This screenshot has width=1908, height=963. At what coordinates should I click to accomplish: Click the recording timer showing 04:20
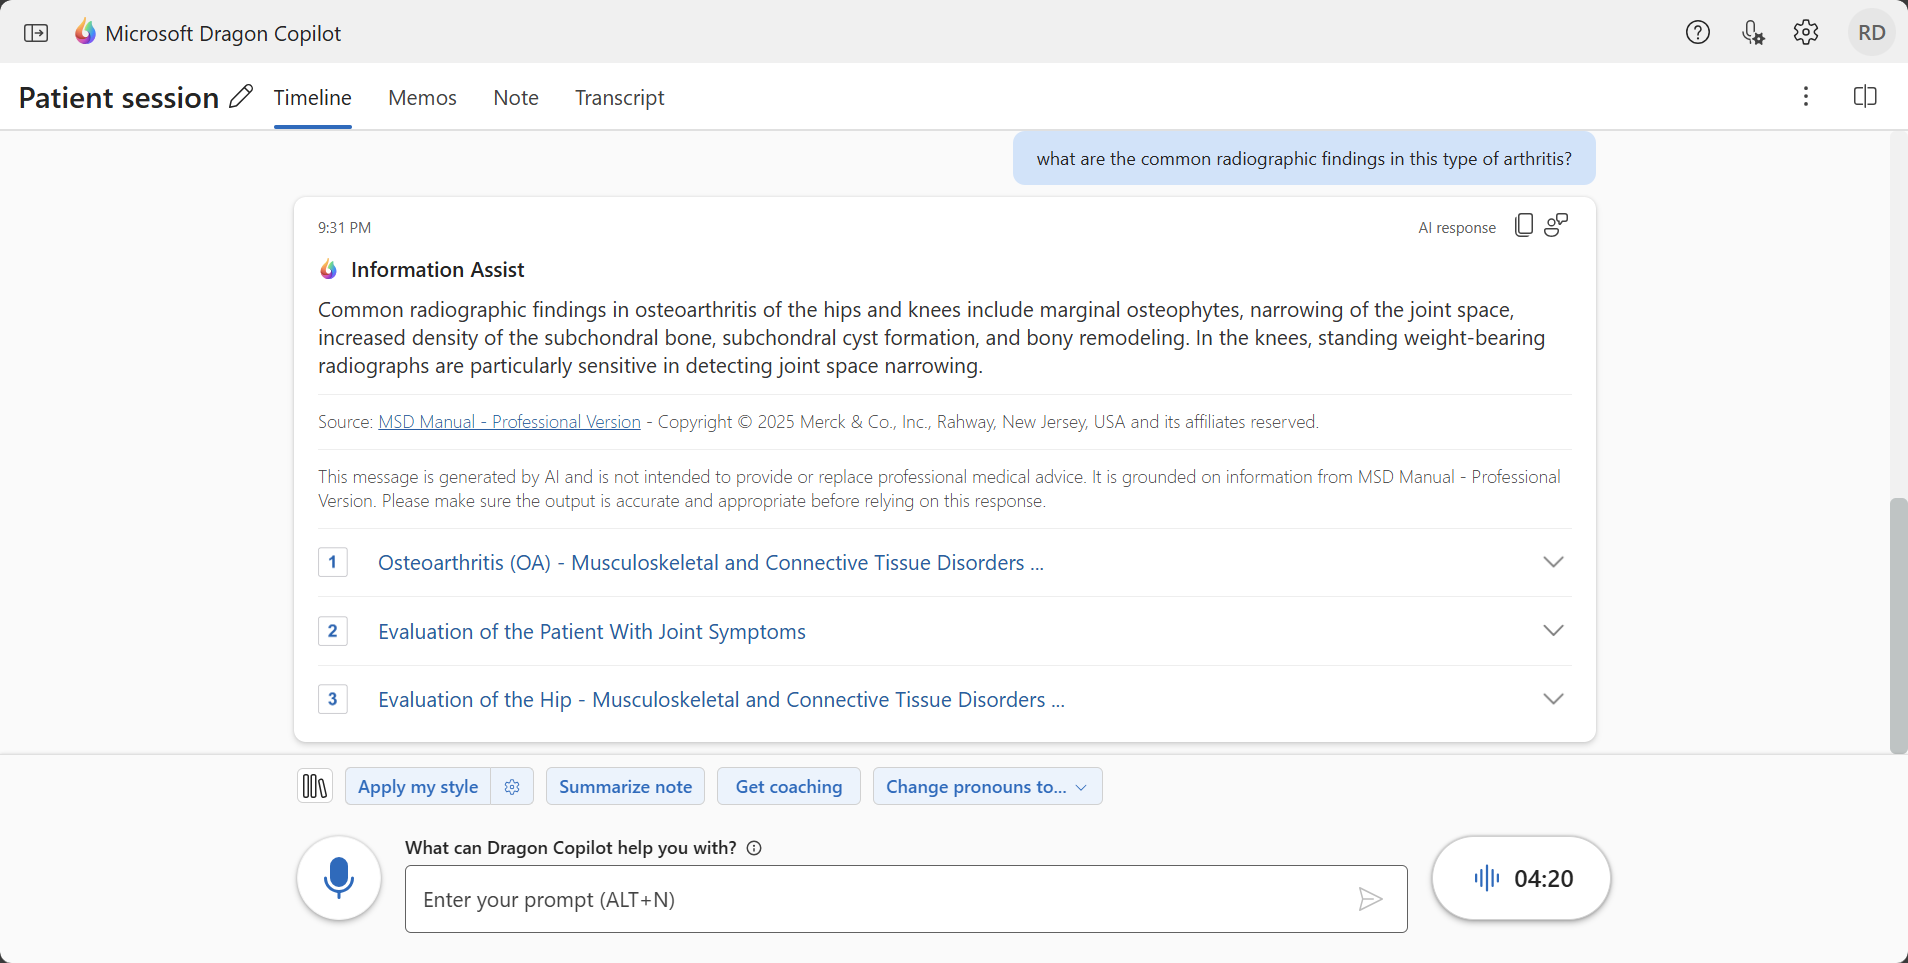point(1521,878)
